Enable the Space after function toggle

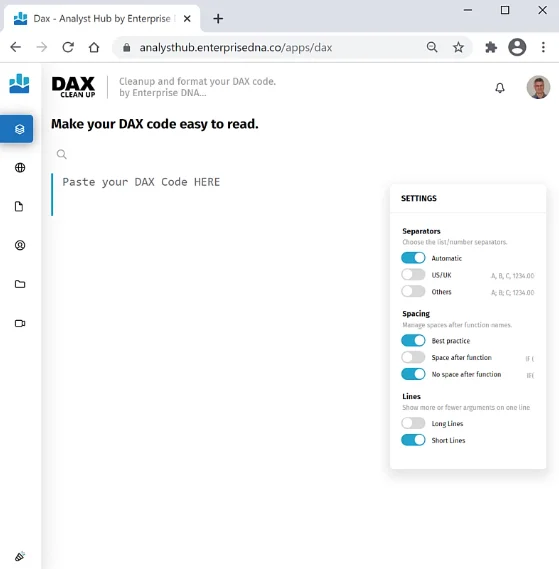(413, 357)
